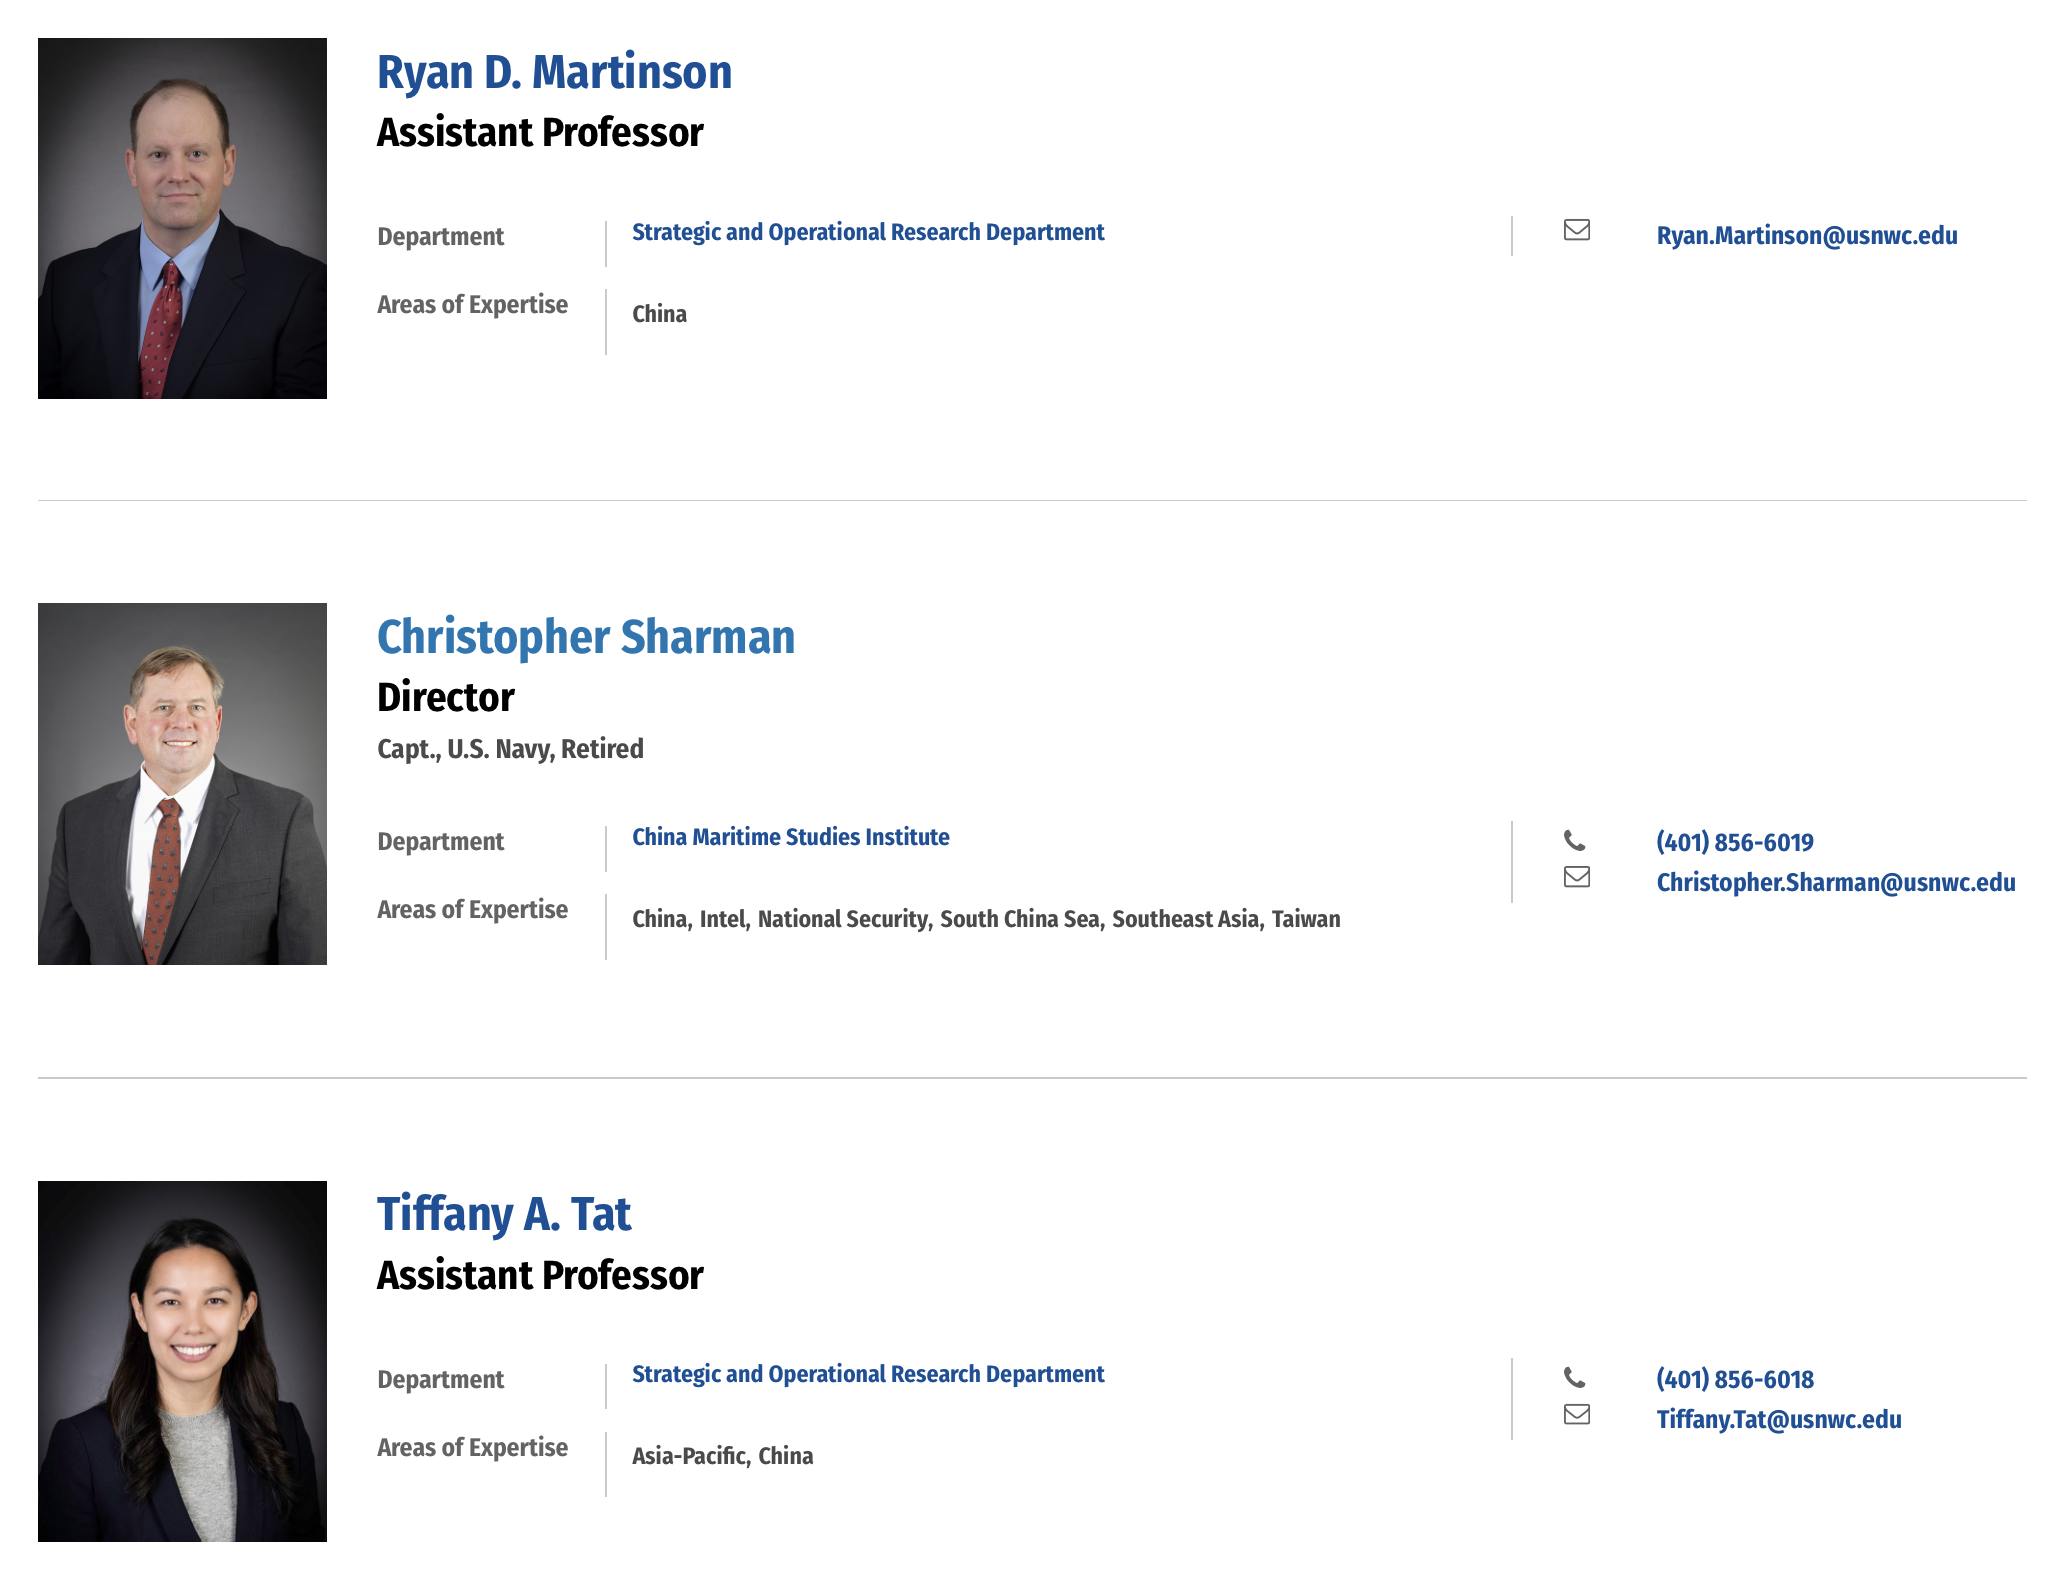Click Sharman's areas of expertise text
Image resolution: width=2060 pixels, height=1588 pixels.
[x=986, y=919]
